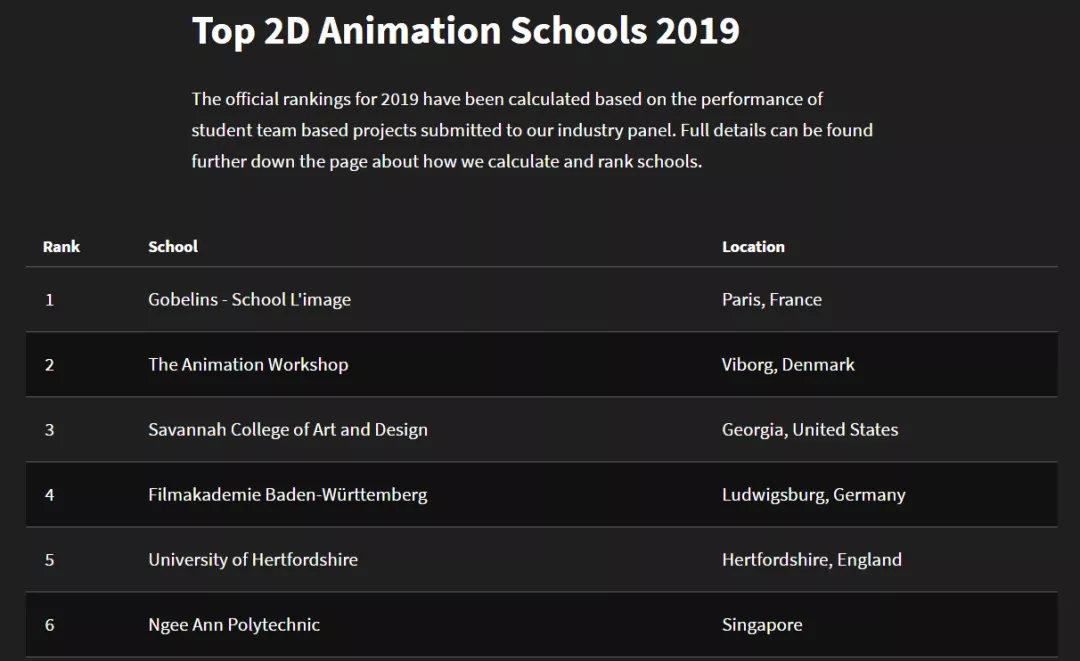The image size is (1080, 661).
Task: Click the Singapore location cell
Action: [762, 625]
